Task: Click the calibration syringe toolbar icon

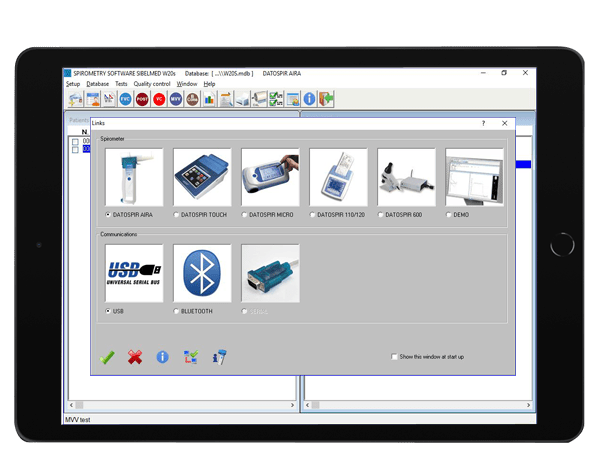Action: [x=259, y=100]
